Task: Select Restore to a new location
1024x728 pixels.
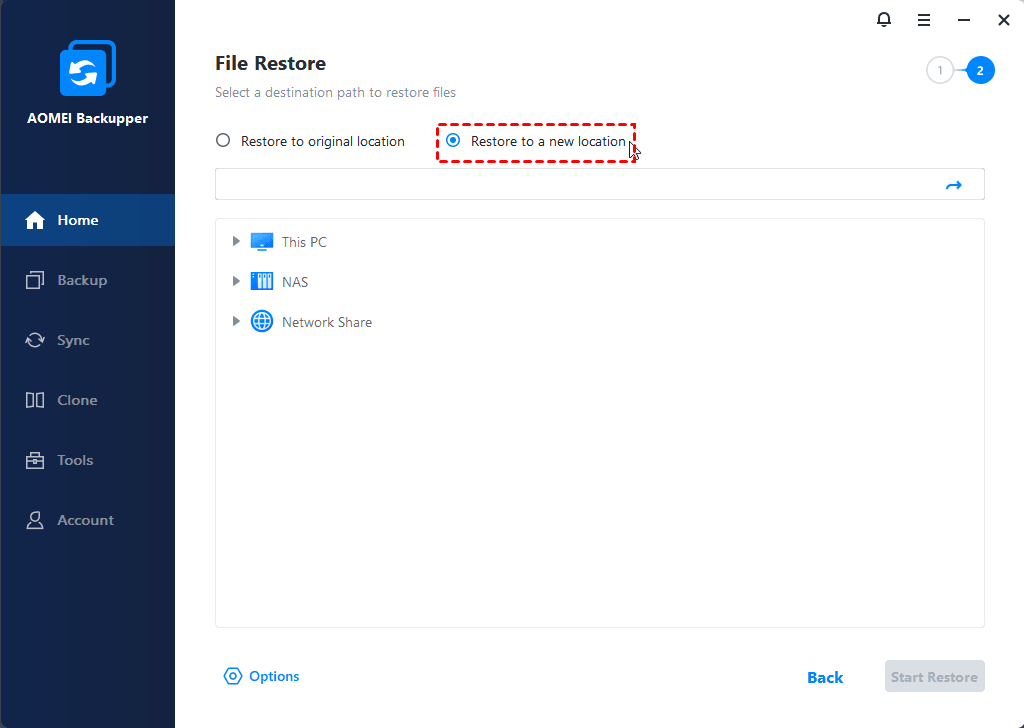Action: click(x=453, y=141)
